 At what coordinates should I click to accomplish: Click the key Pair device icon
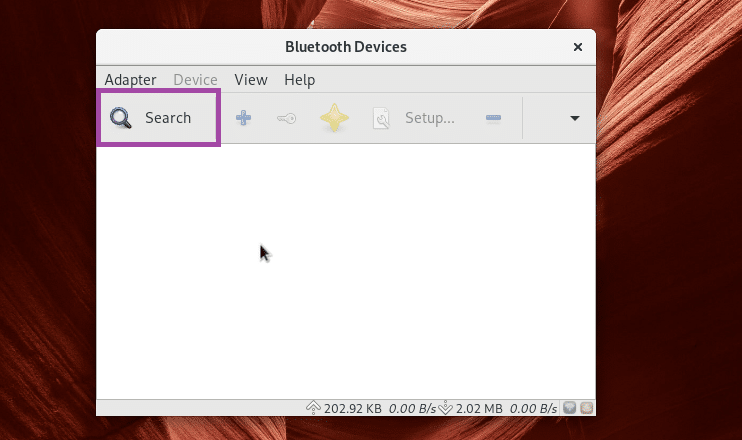286,118
